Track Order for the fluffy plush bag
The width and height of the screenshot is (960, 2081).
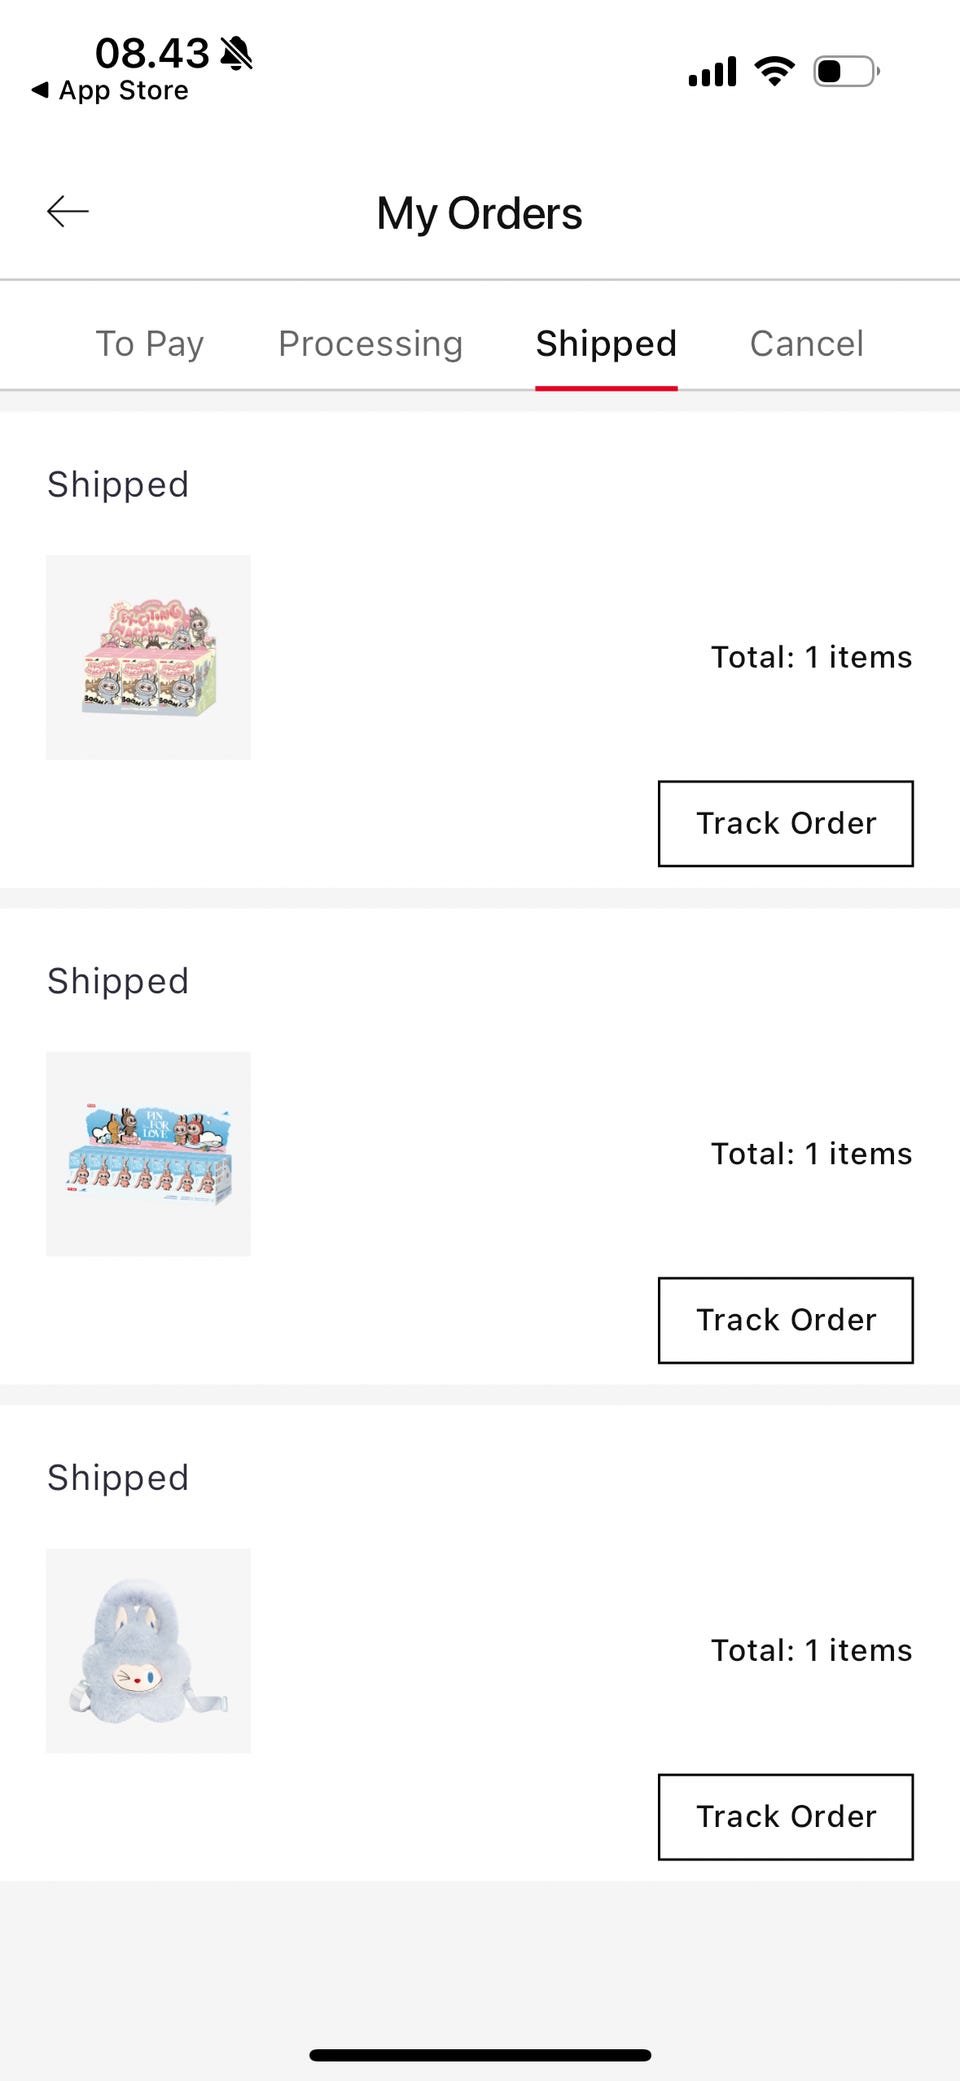(x=785, y=1817)
